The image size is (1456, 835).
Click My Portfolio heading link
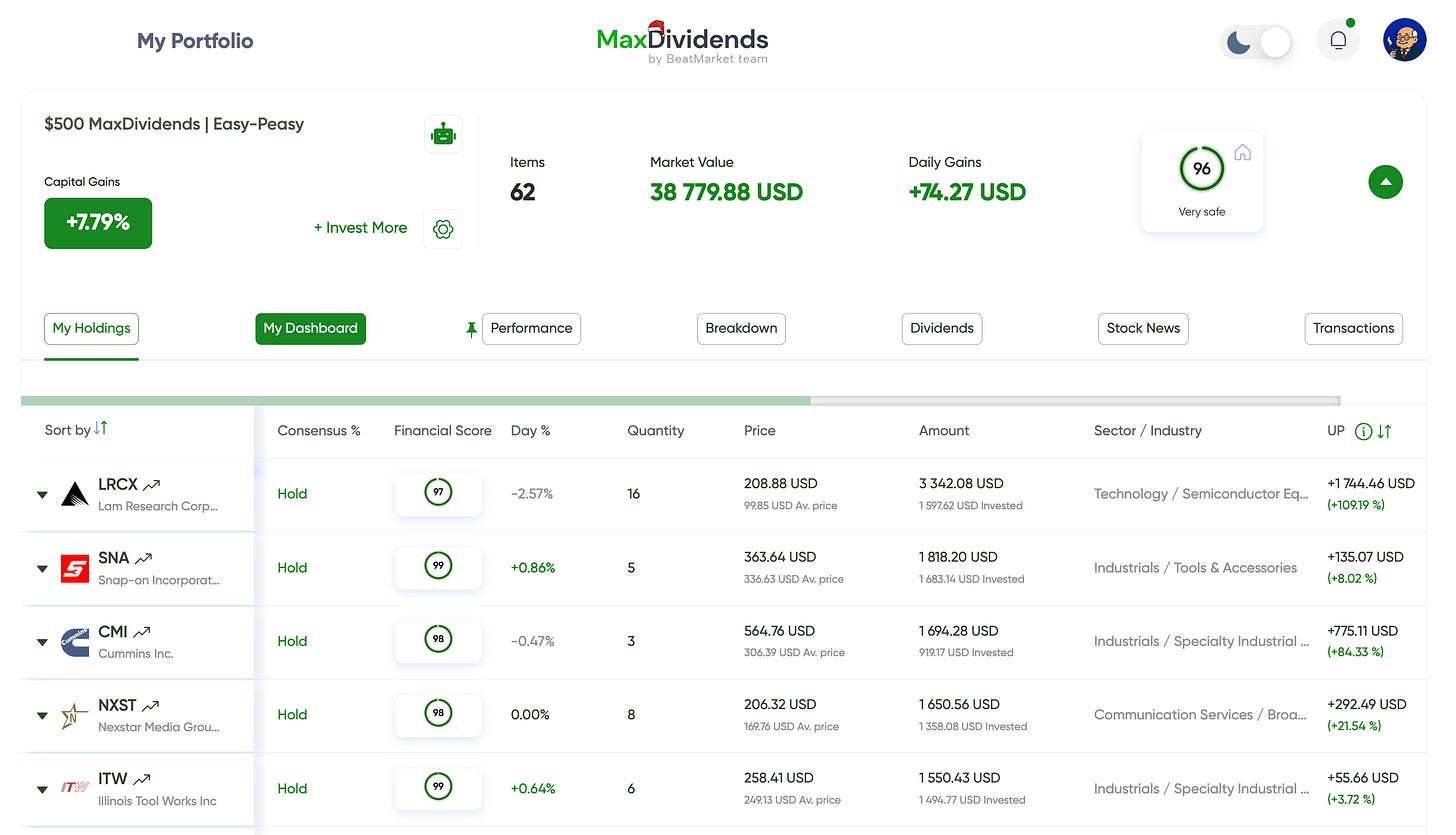click(195, 41)
